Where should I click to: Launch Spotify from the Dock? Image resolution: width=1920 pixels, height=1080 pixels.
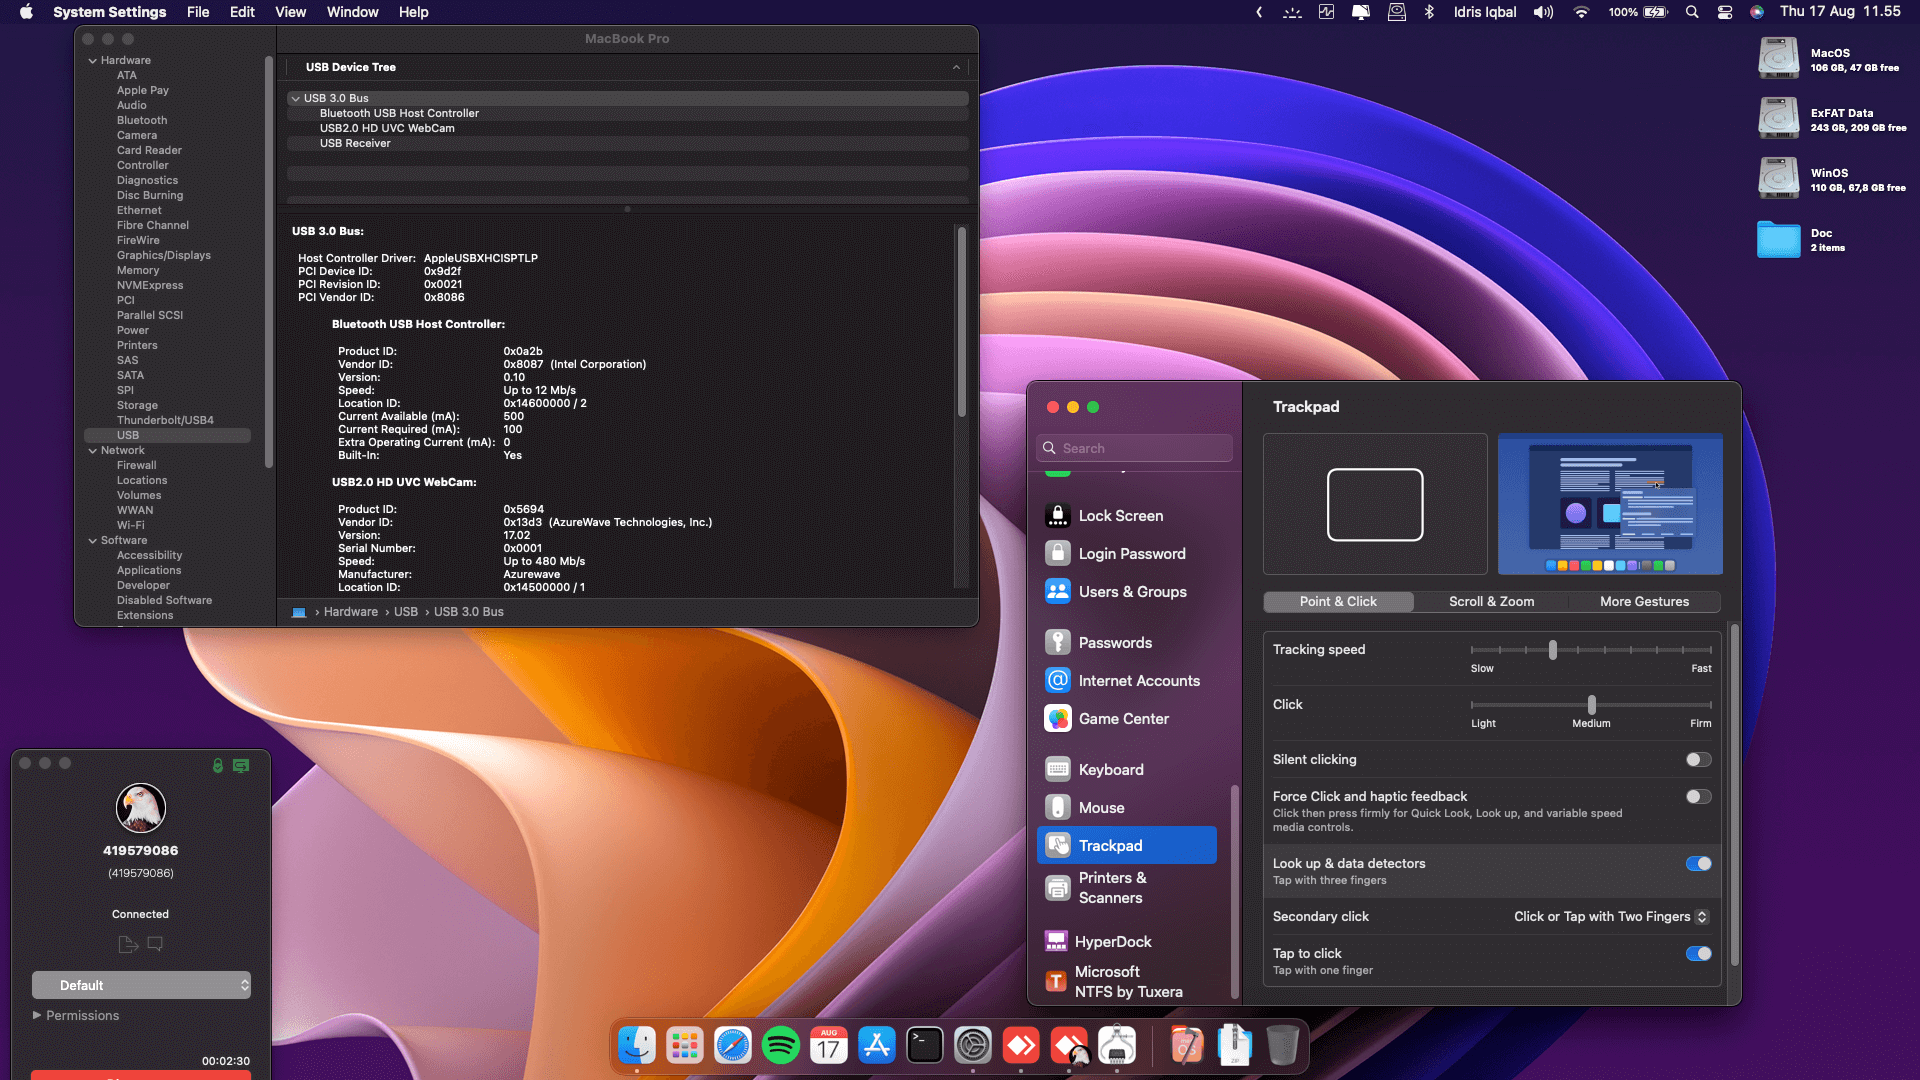(x=781, y=1046)
